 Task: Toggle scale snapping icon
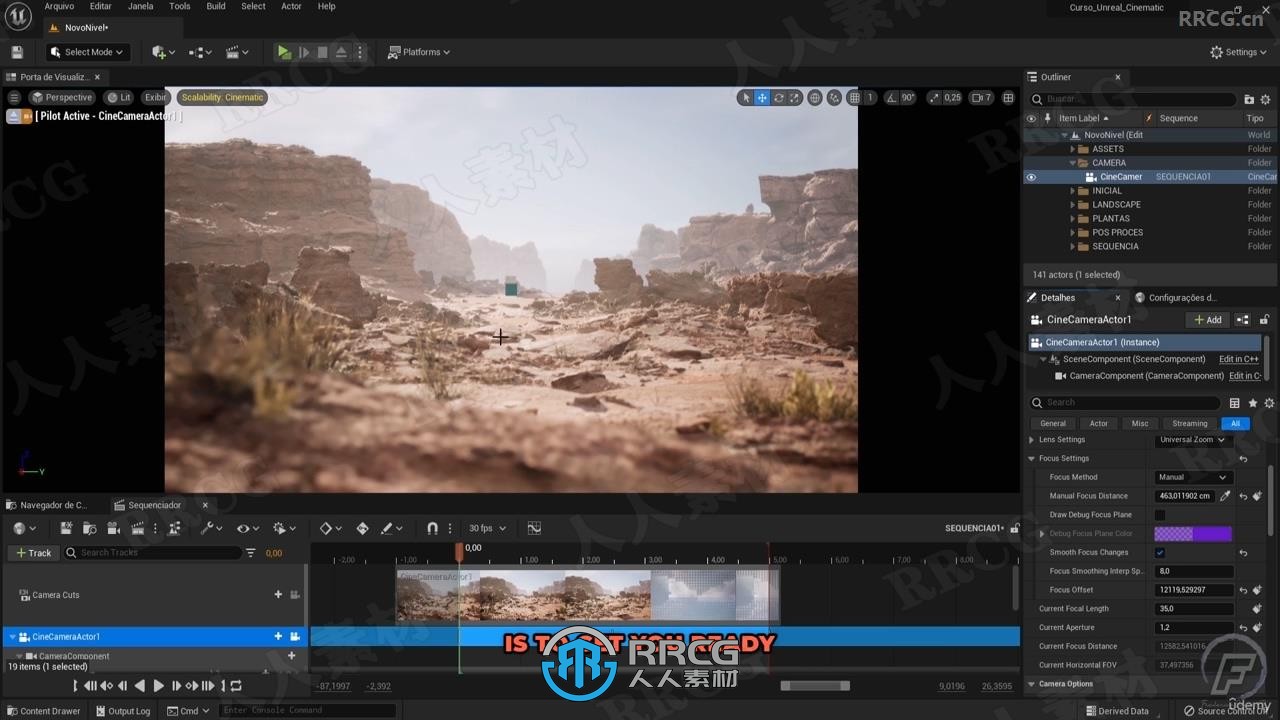tap(934, 97)
